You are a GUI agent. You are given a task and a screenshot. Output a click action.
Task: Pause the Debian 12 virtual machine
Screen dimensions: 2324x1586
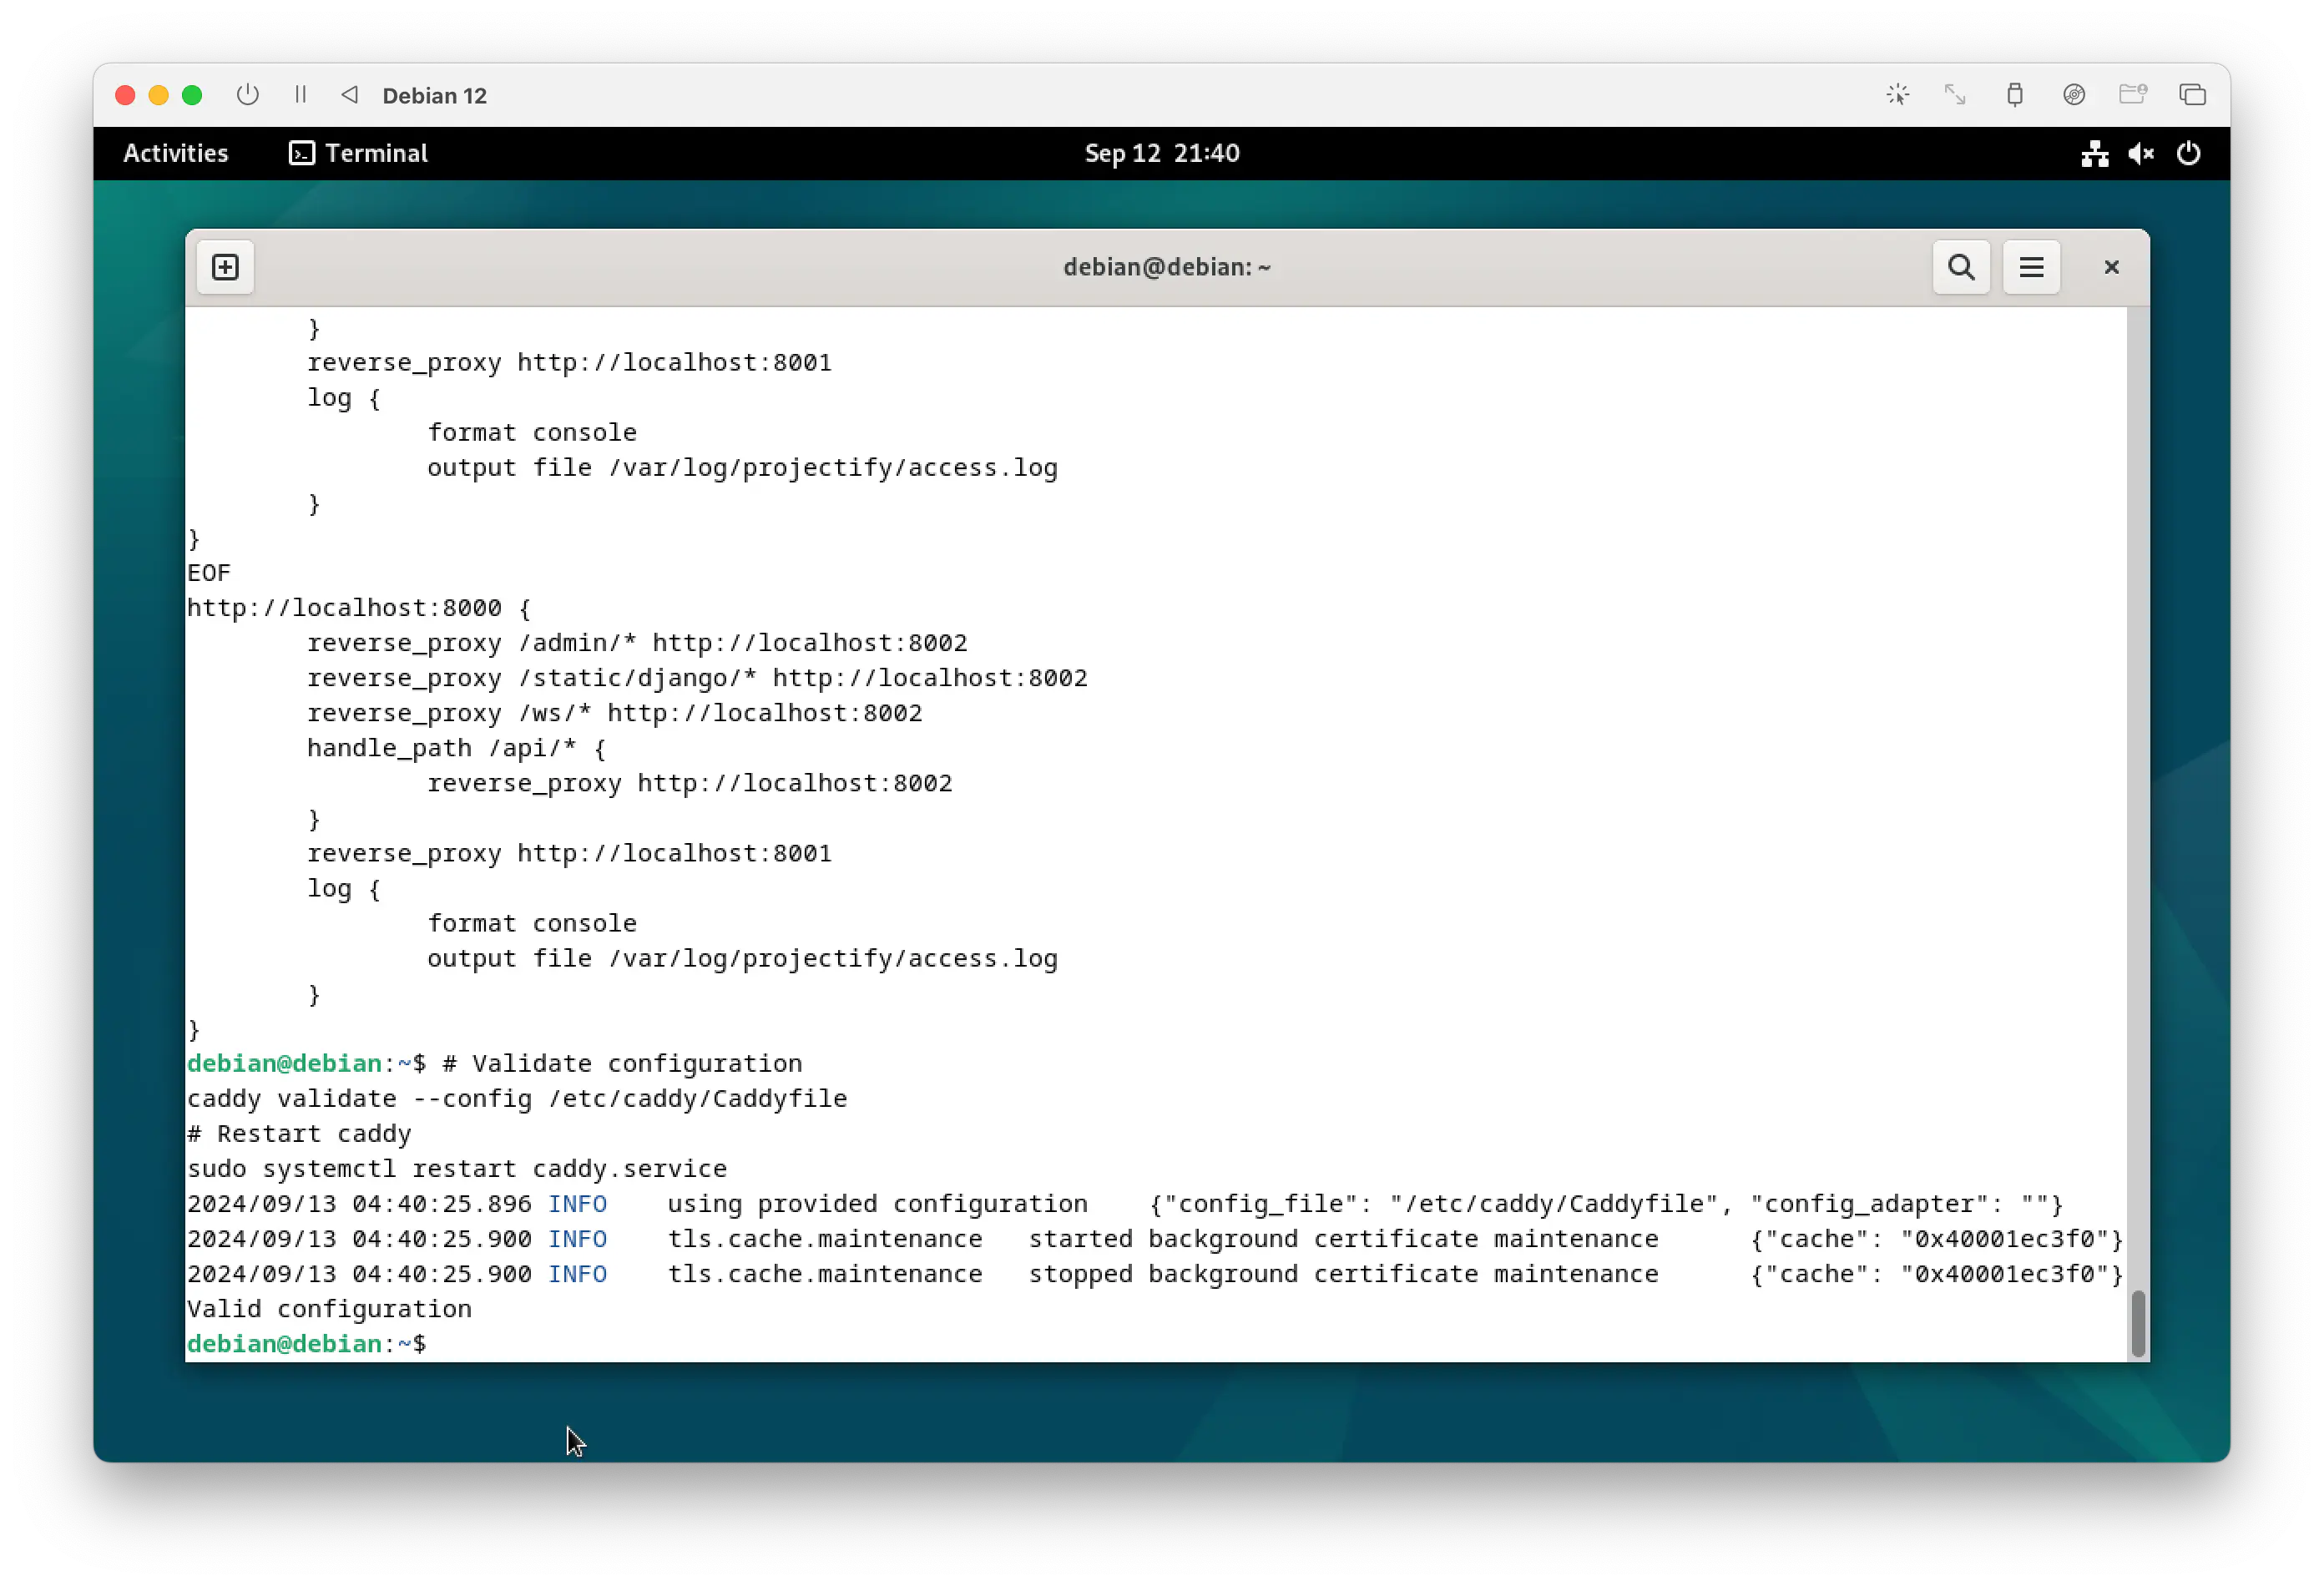tap(300, 95)
